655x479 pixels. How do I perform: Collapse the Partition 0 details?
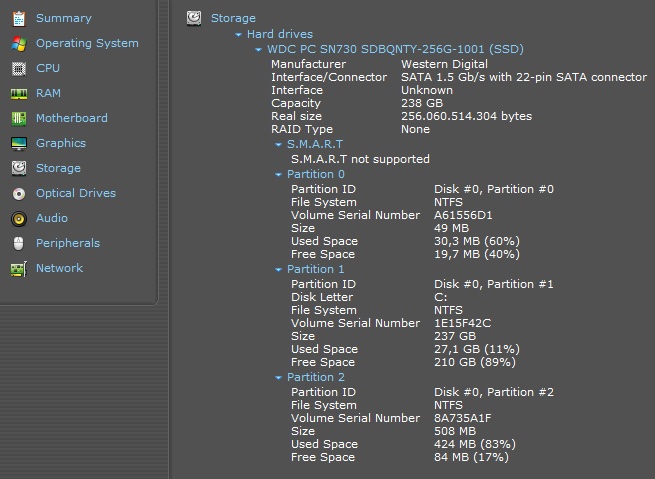coord(279,175)
